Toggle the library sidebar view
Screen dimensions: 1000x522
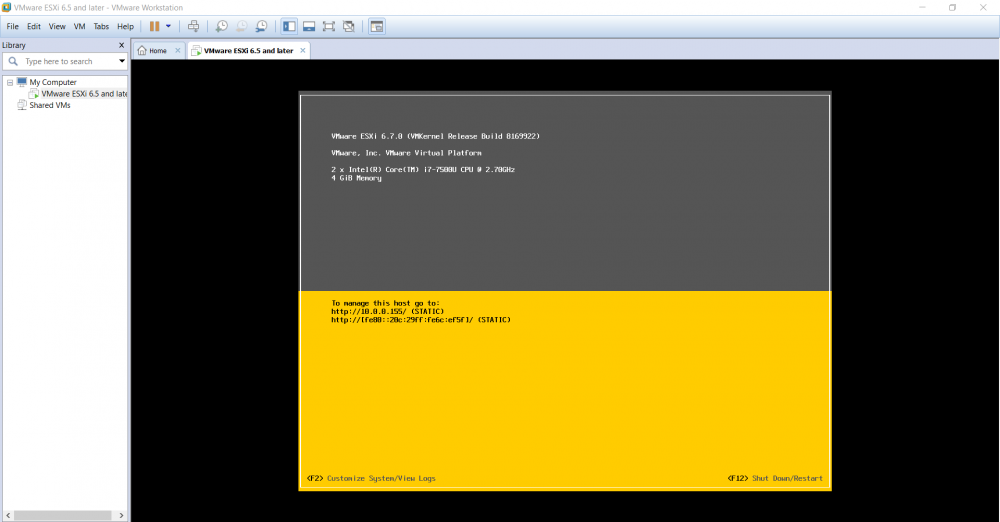coord(290,26)
